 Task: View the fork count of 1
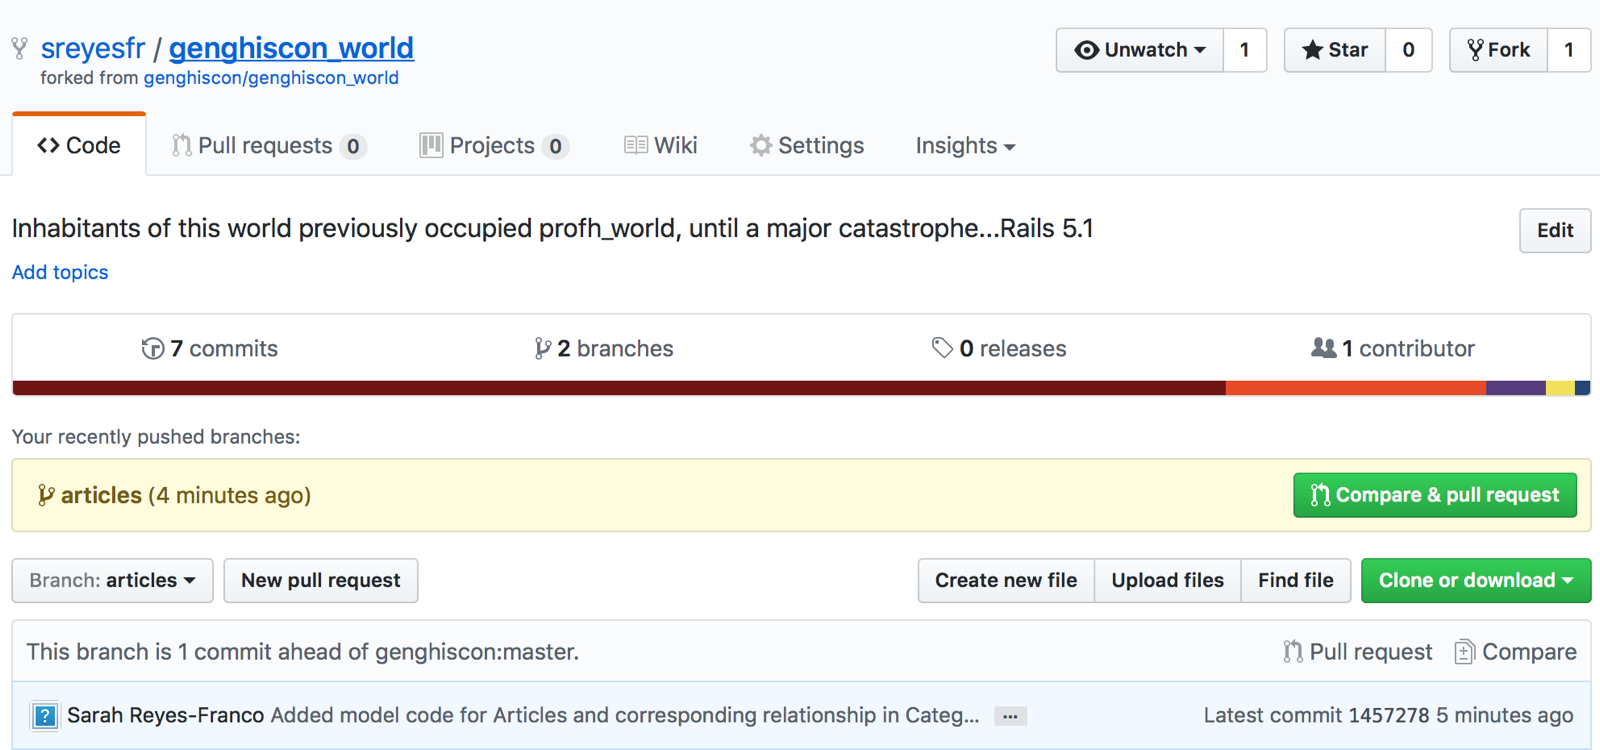pyautogui.click(x=1569, y=50)
